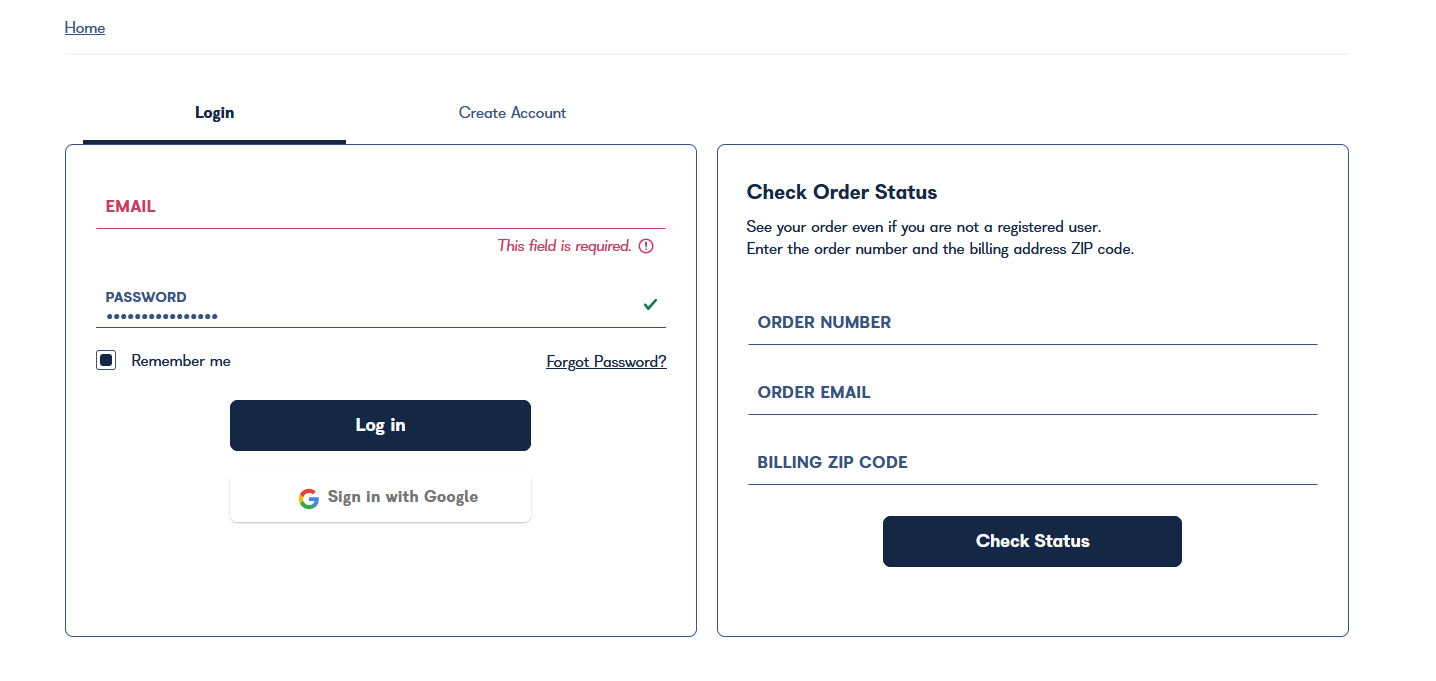Open the Forgot Password link
1436x681 pixels.
coord(606,362)
